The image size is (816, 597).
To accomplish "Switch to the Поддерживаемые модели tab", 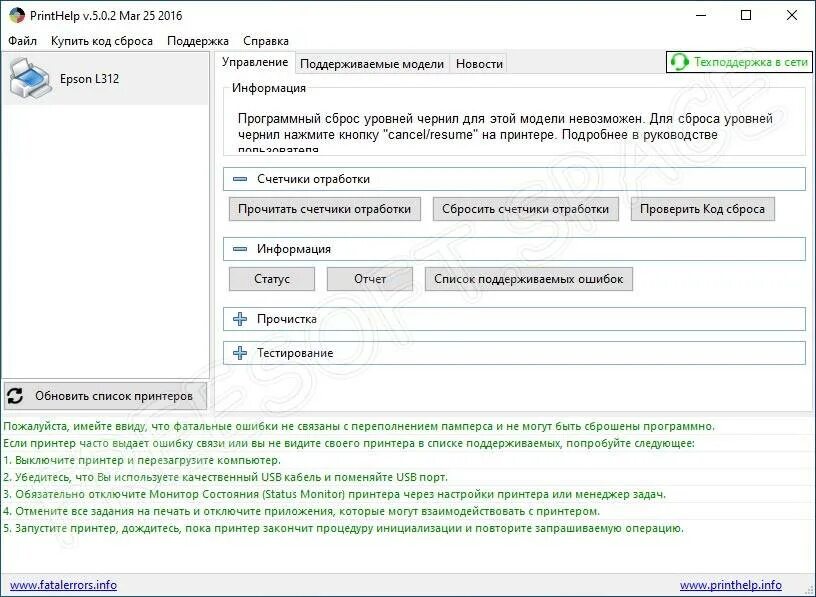I will point(371,62).
